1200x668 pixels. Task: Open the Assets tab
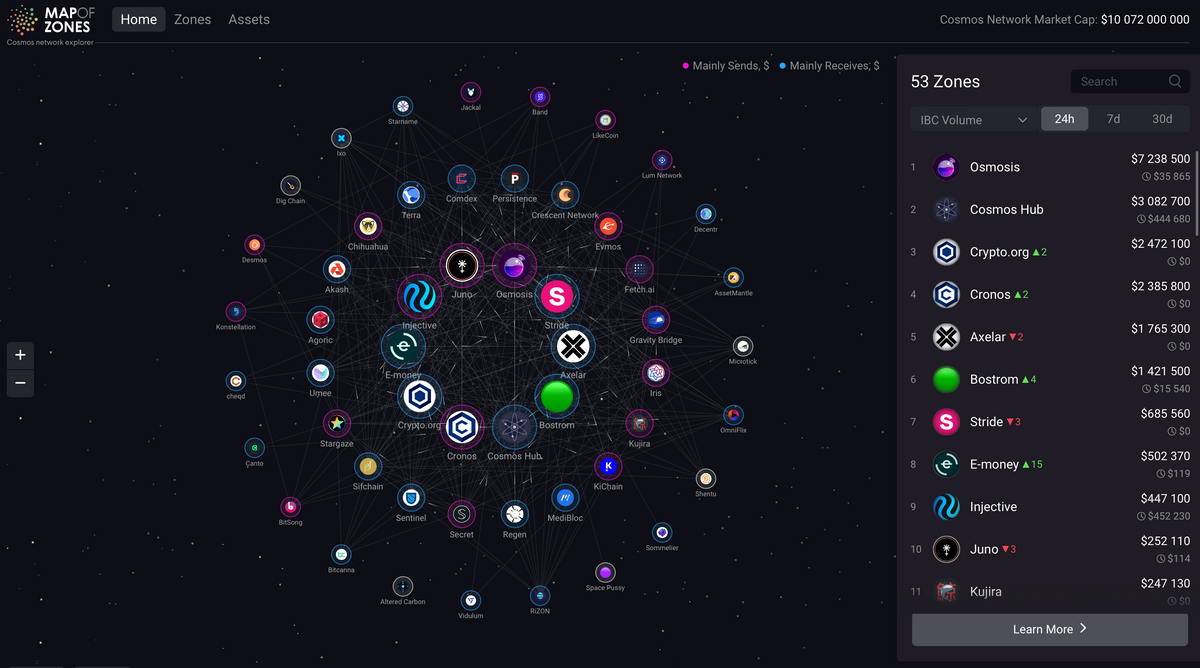[249, 19]
